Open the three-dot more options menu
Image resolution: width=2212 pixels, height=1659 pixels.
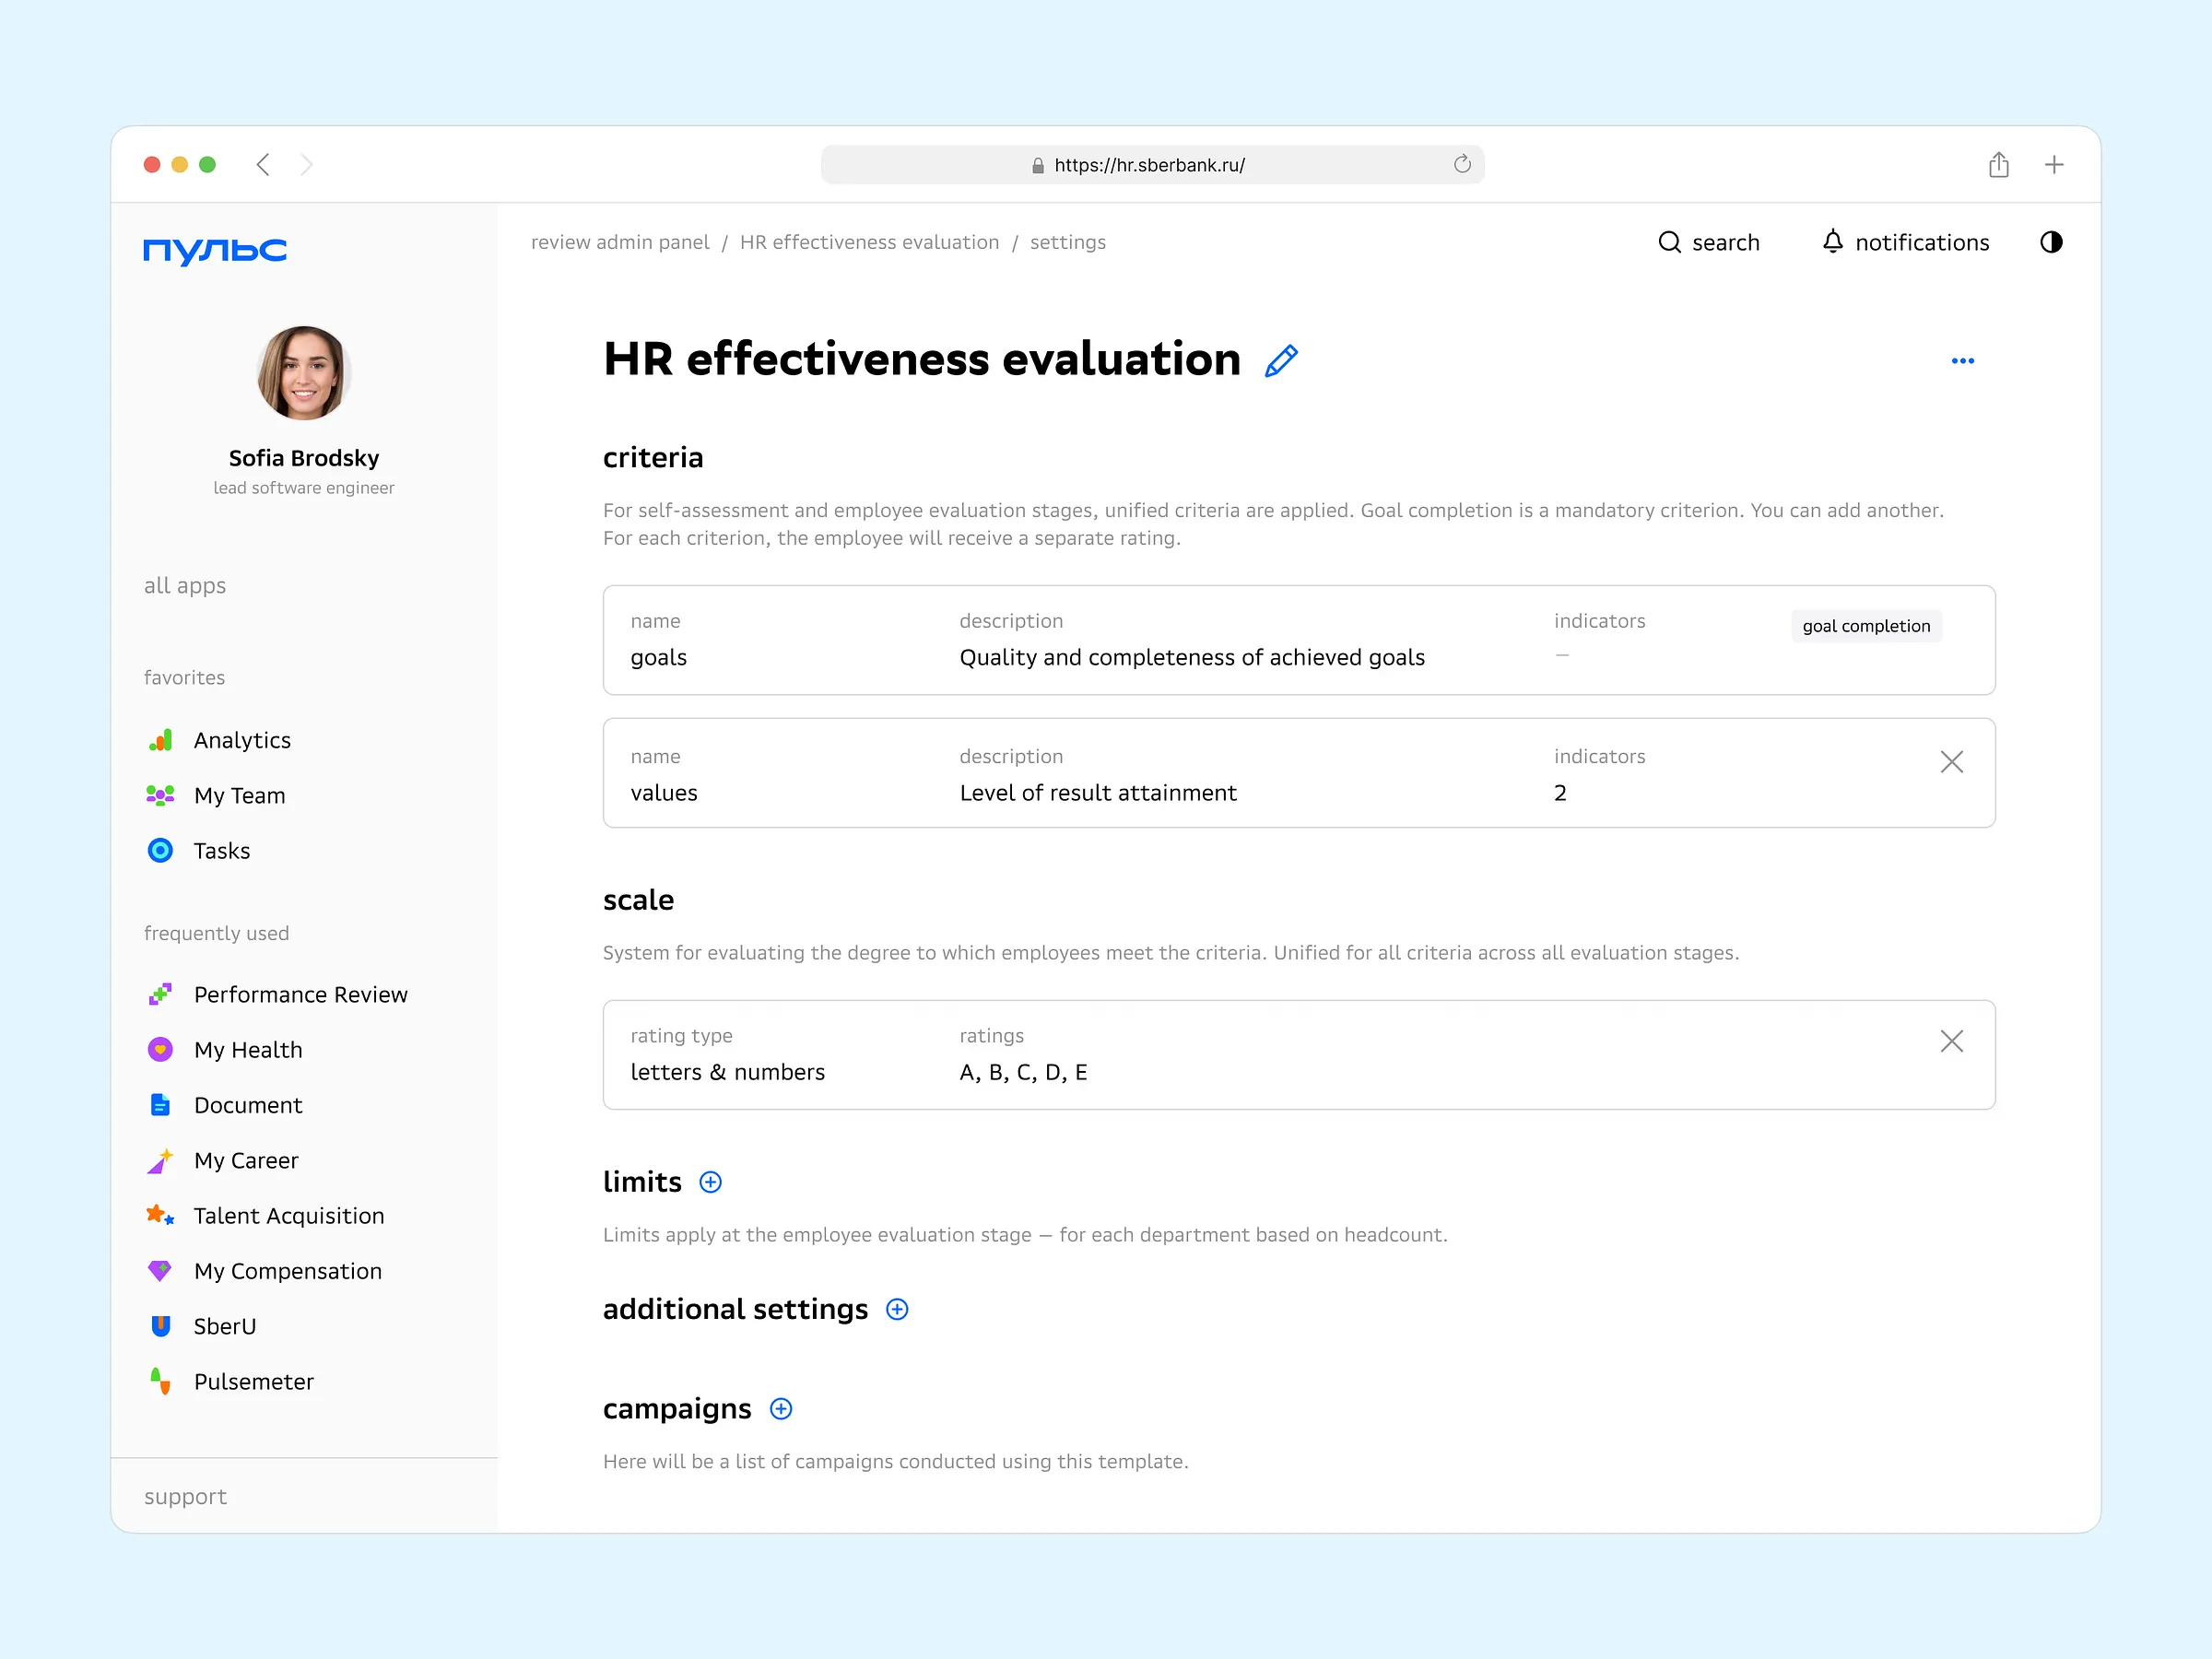click(1962, 361)
